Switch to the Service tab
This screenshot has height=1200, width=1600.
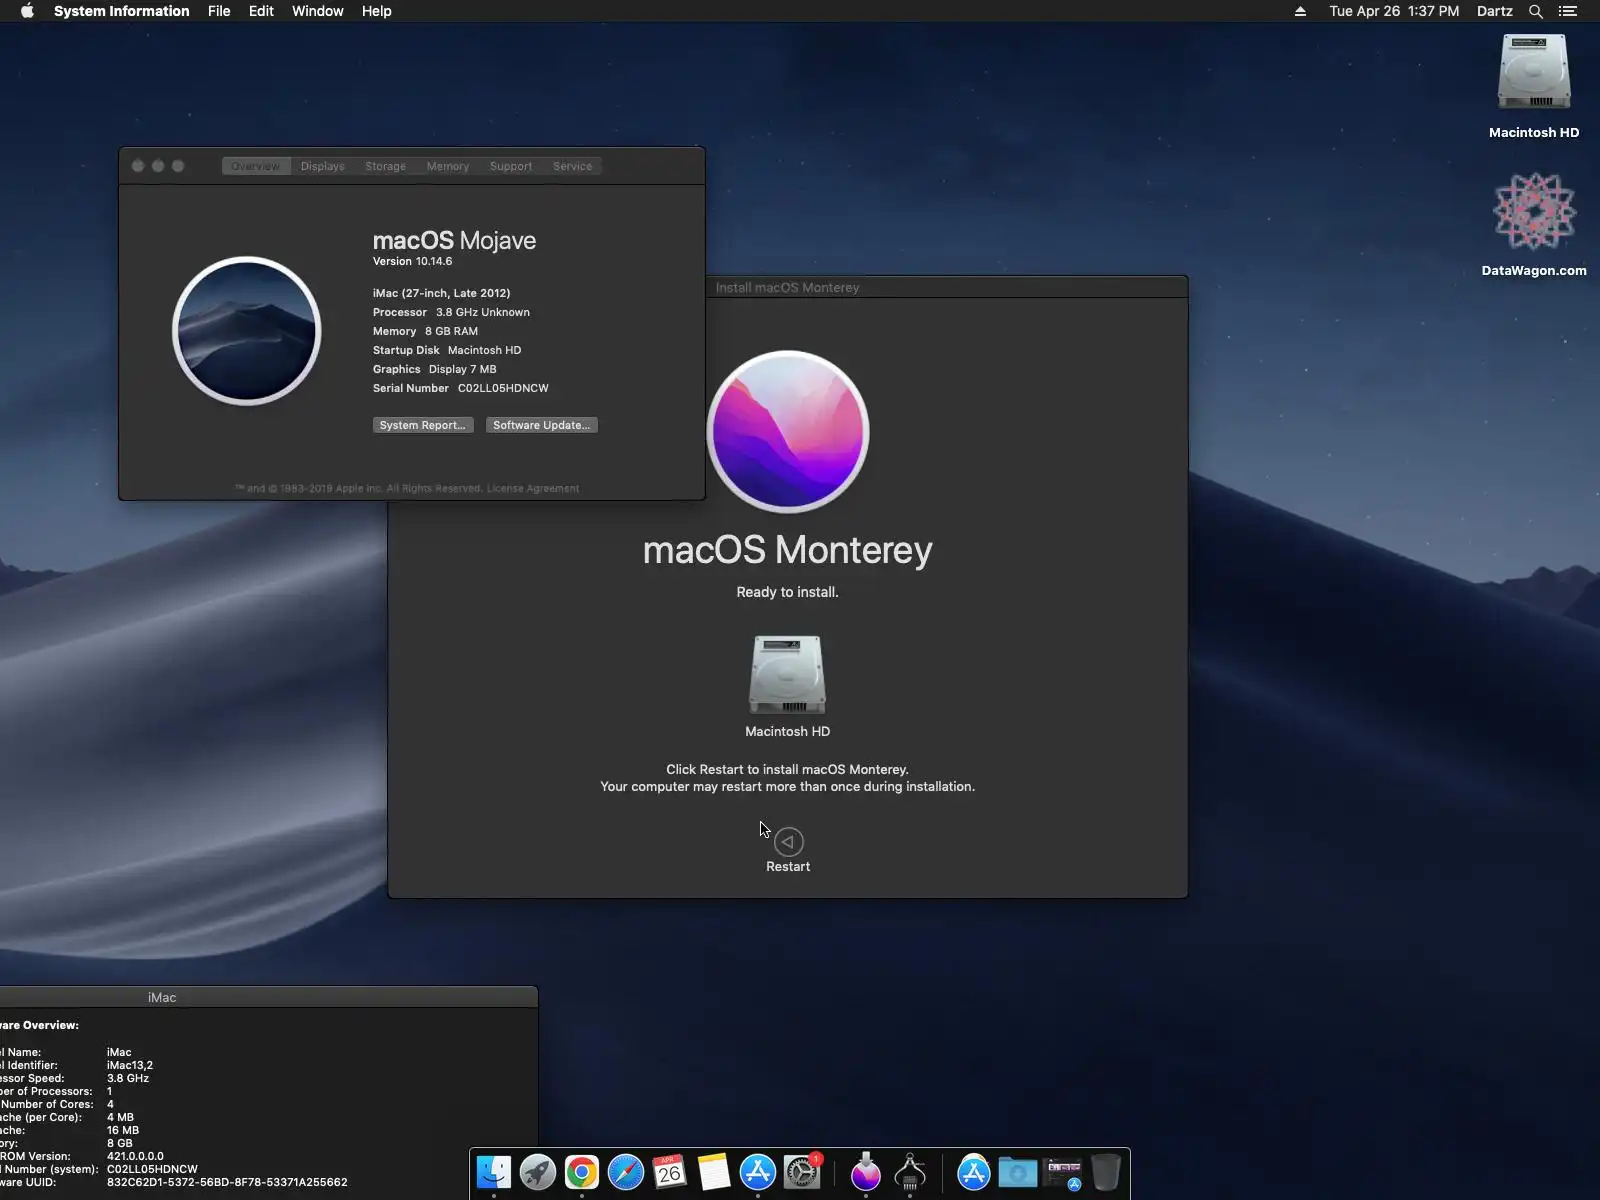572,166
